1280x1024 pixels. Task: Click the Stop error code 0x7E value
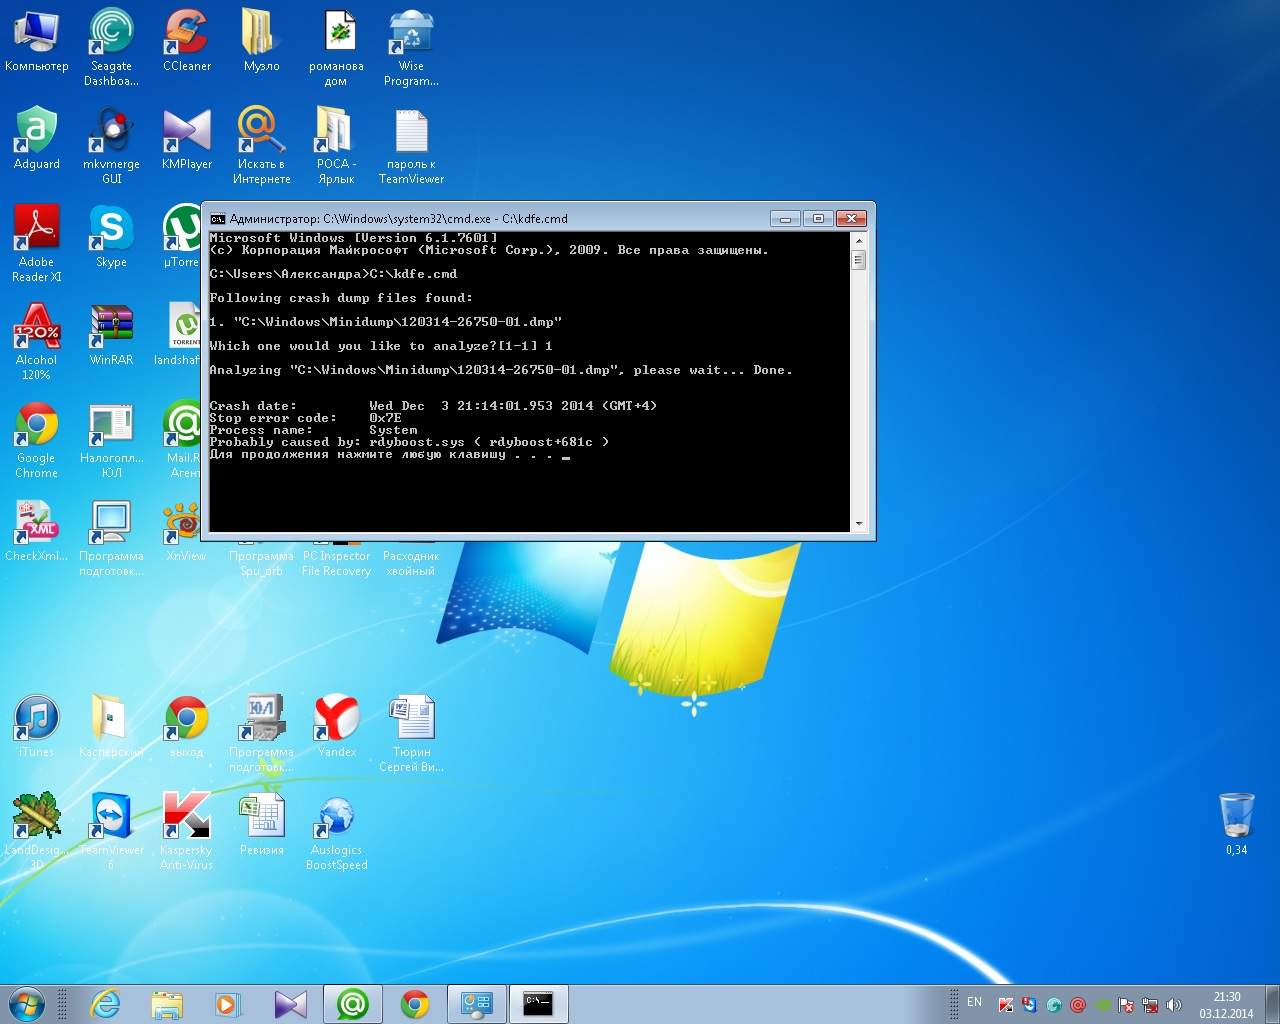click(x=385, y=418)
